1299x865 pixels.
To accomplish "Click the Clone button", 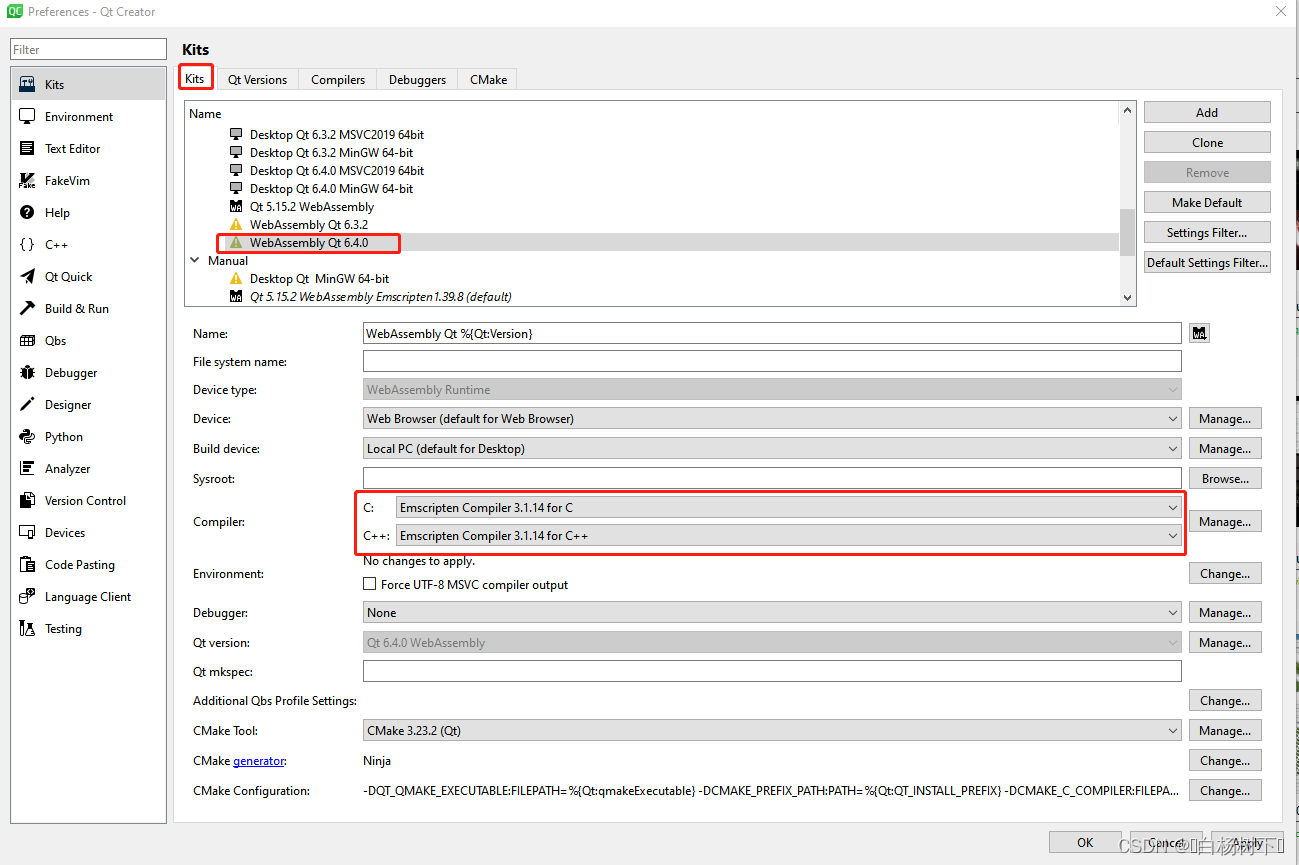I will pos(1206,141).
